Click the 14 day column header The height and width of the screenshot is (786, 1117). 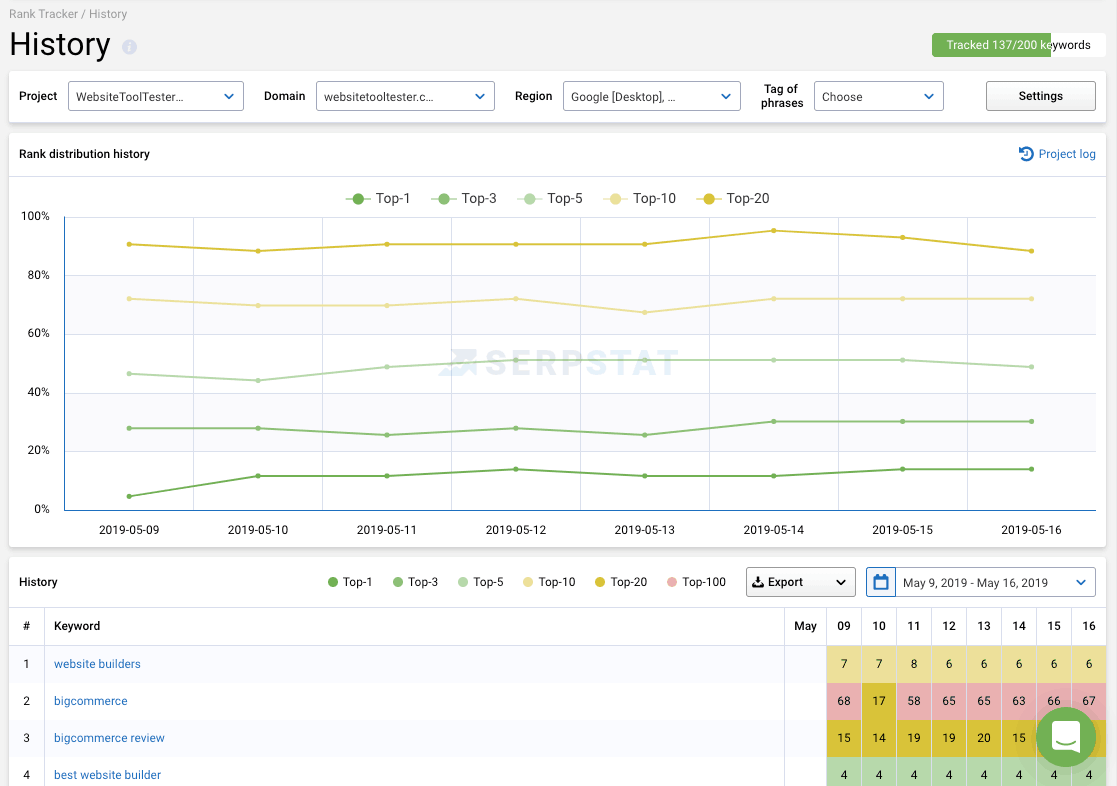(1019, 626)
